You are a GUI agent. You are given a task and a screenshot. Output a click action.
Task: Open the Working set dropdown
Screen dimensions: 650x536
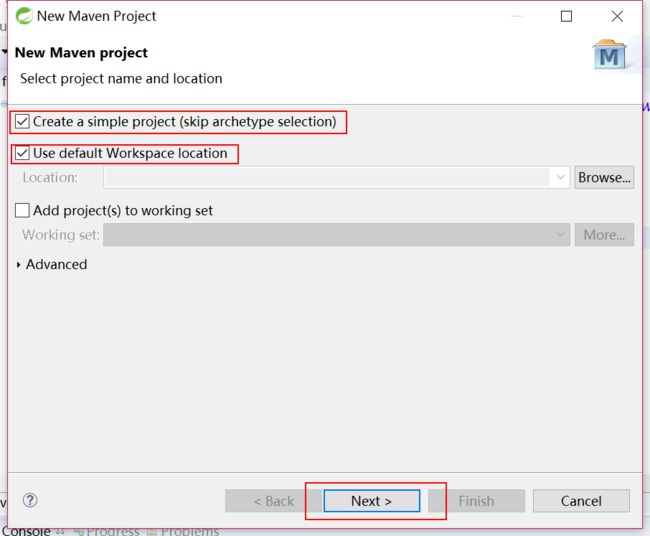click(337, 235)
